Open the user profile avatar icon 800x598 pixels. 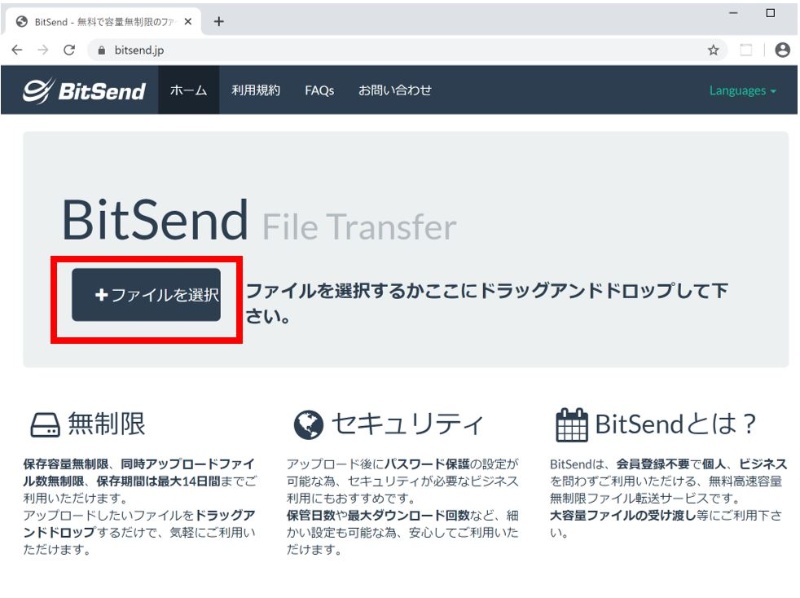[782, 50]
